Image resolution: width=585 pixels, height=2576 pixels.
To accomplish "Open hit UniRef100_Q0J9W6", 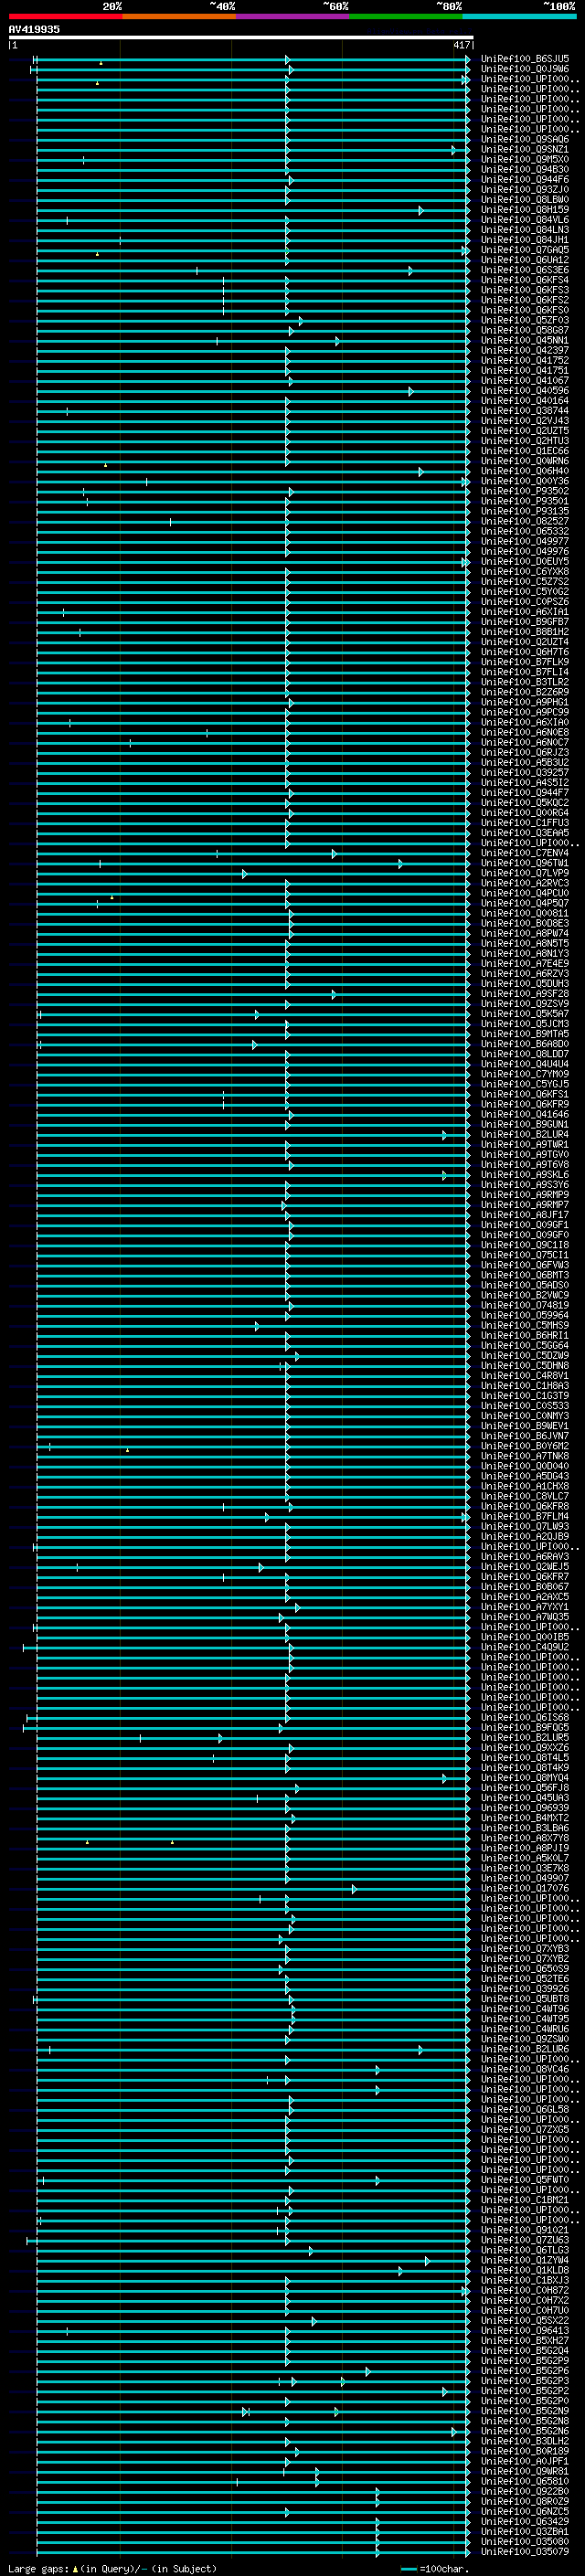I will [x=525, y=69].
